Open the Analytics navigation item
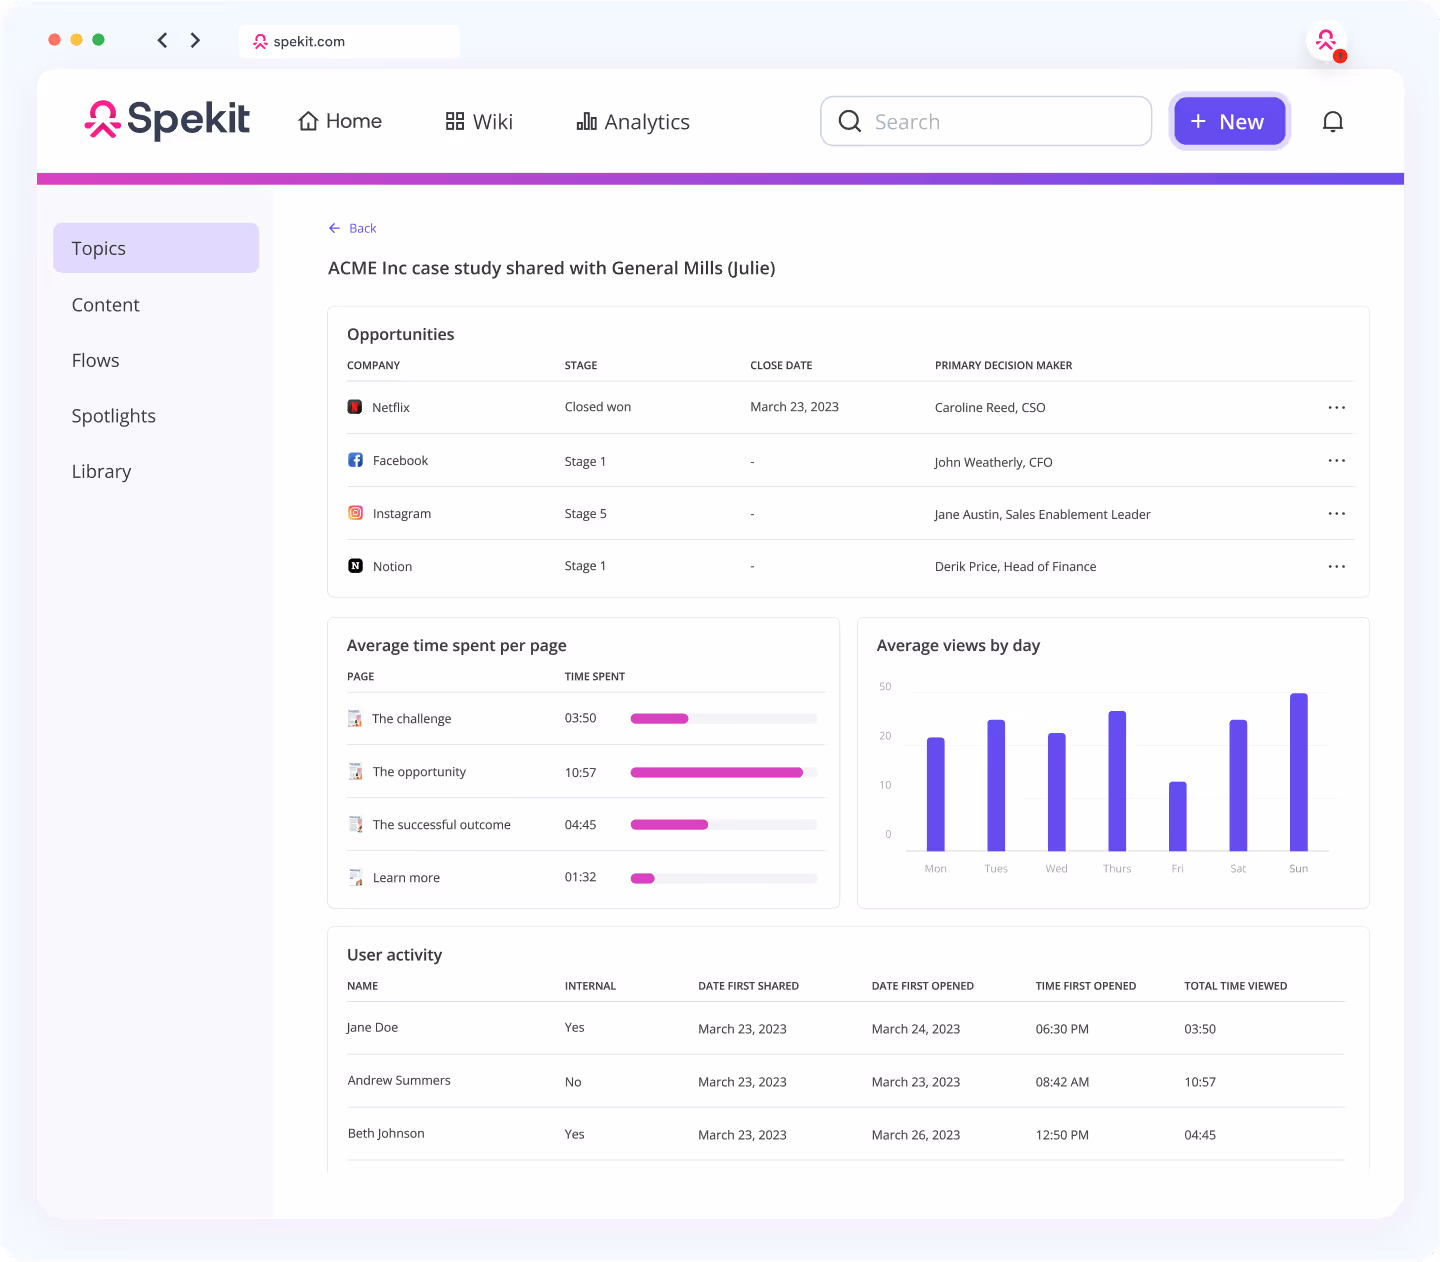 tap(633, 121)
